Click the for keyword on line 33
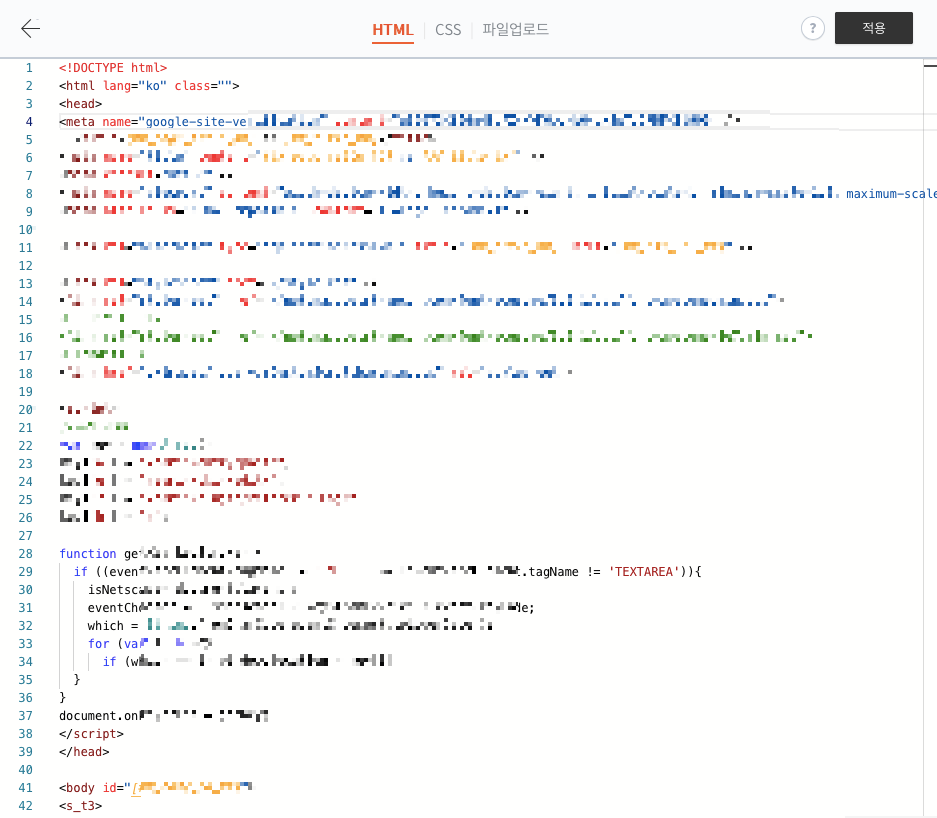This screenshot has height=818, width=937. coord(99,644)
